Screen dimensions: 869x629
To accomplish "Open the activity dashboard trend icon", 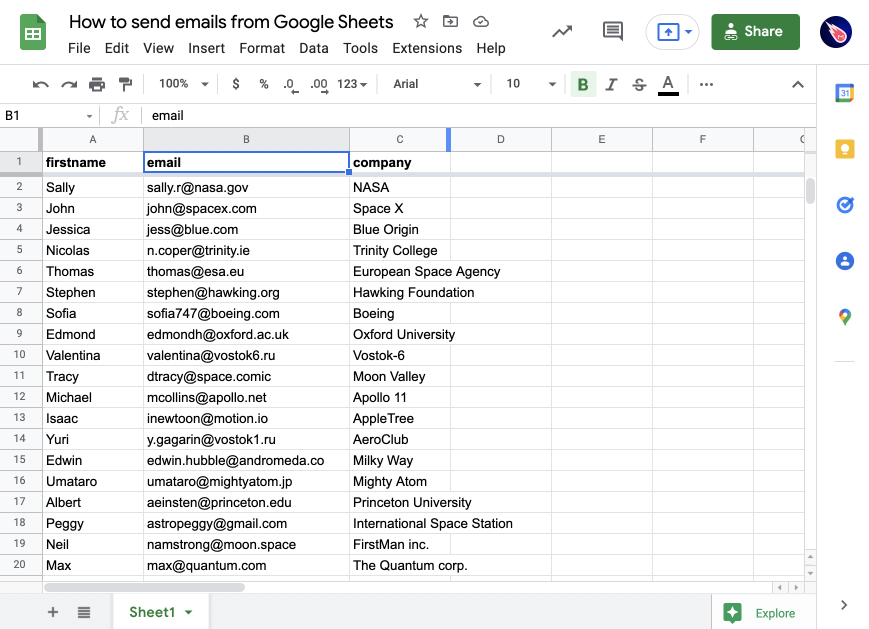I will click(x=561, y=32).
